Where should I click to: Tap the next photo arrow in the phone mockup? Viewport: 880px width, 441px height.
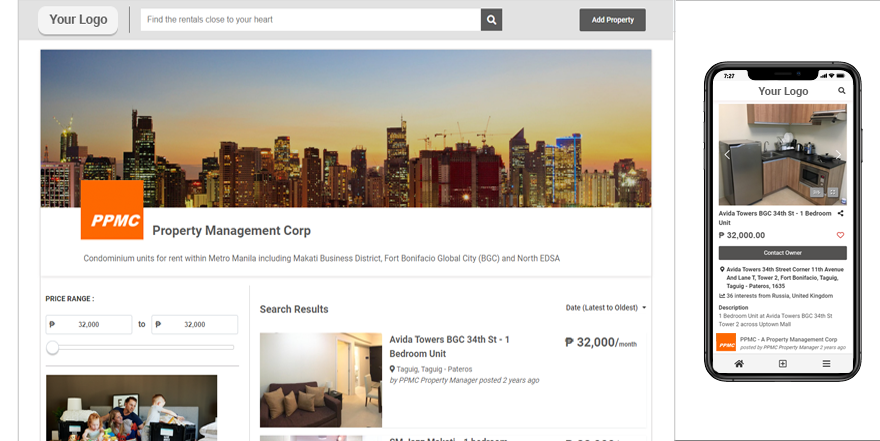click(x=838, y=155)
